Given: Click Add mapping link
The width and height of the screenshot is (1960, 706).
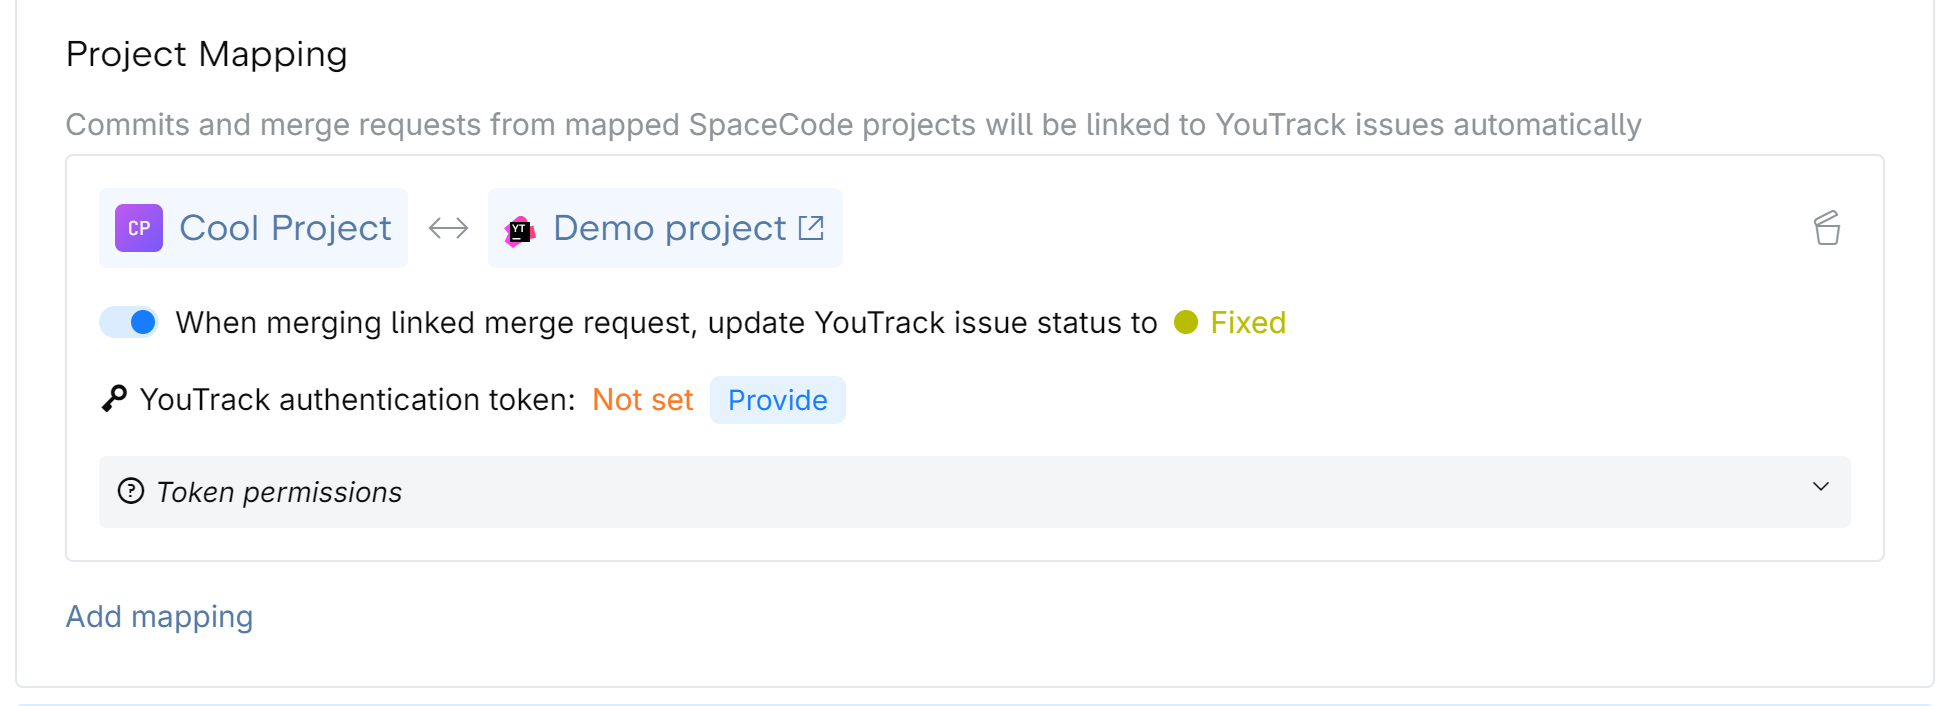Looking at the screenshot, I should 159,617.
